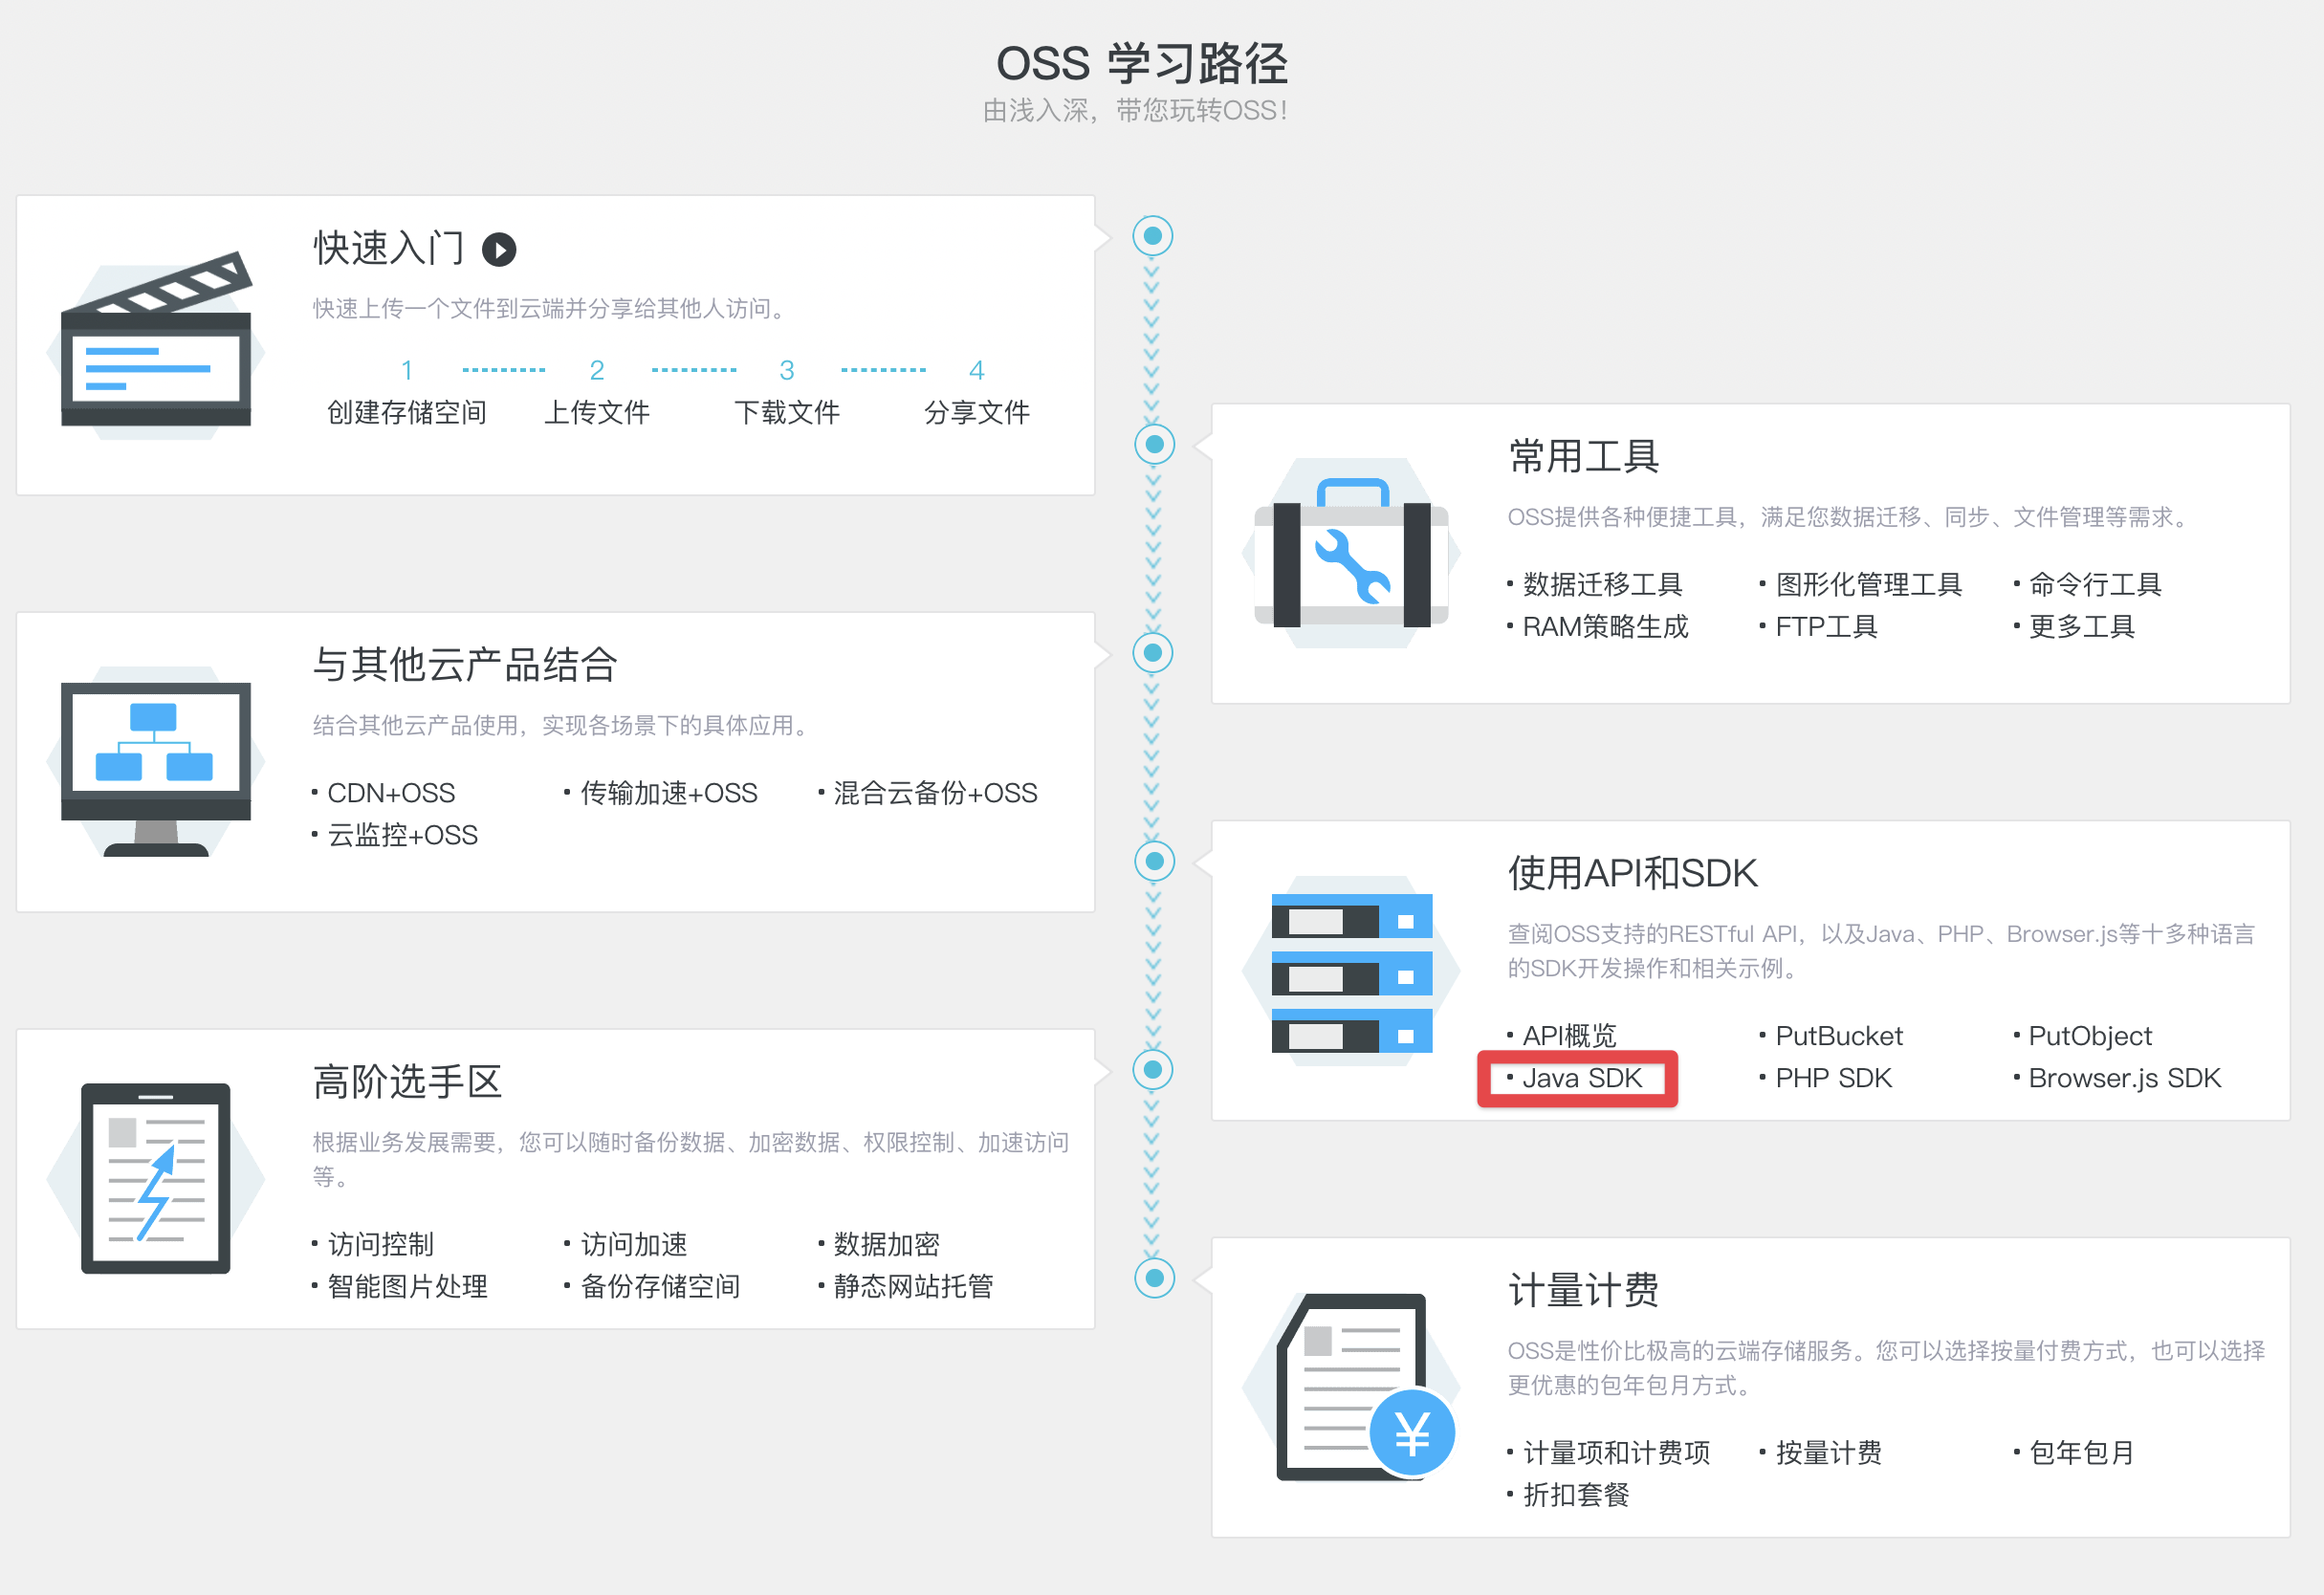This screenshot has height=1595, width=2324.
Task: Open the 包年包月 billing link
Action: [x=2081, y=1452]
